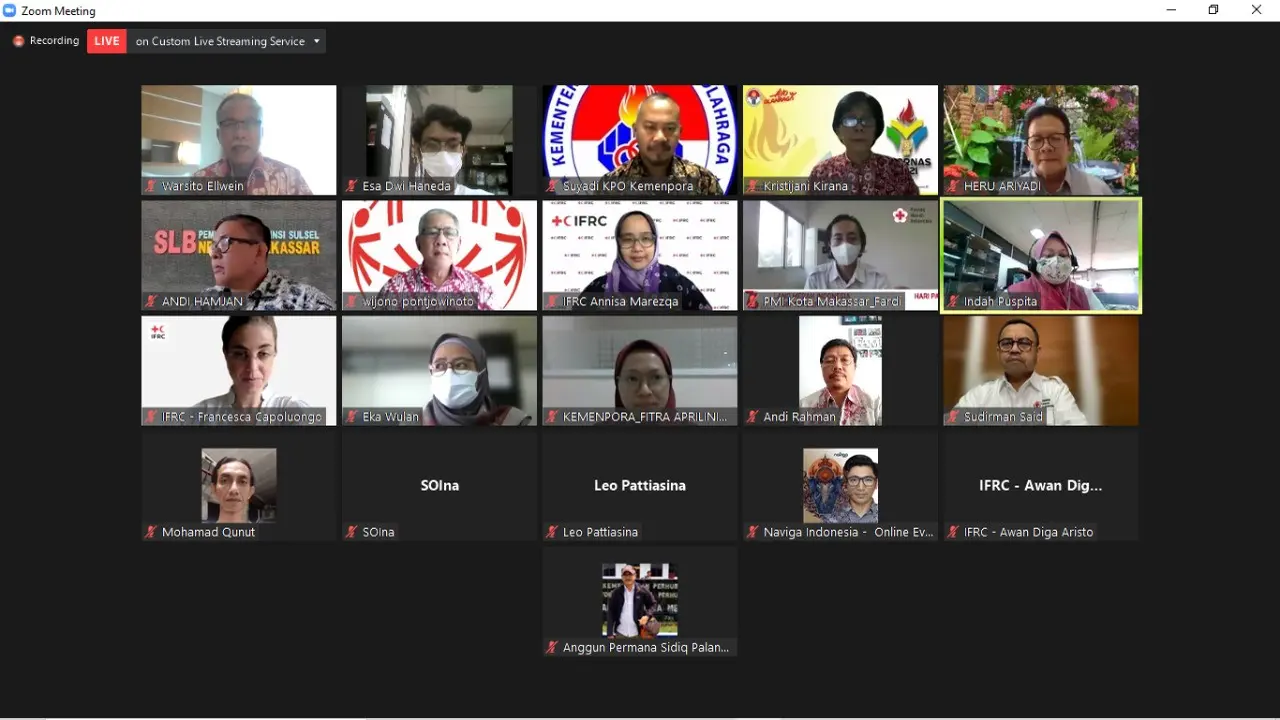Click muted mic icon beside HERU ARIYADI
1280x720 pixels.
click(x=953, y=186)
